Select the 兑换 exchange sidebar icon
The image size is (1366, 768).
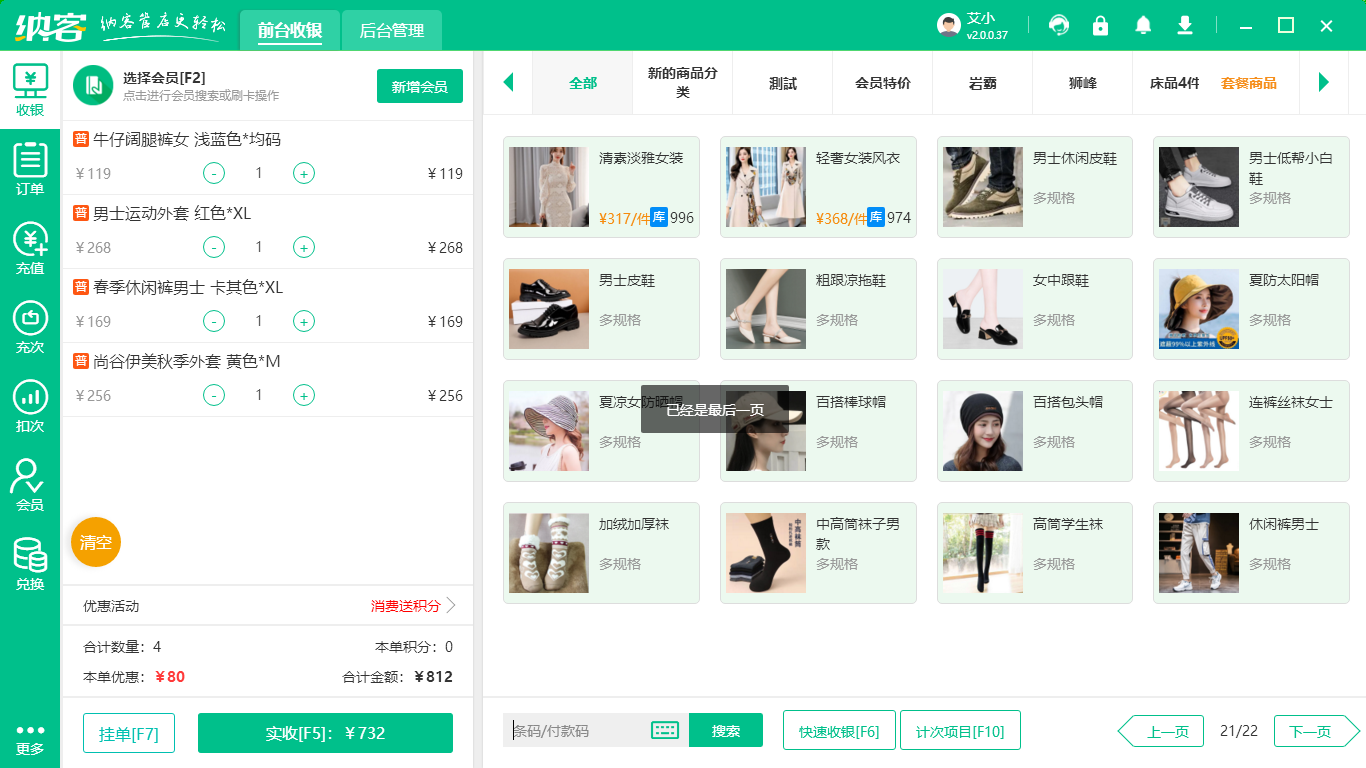click(30, 564)
